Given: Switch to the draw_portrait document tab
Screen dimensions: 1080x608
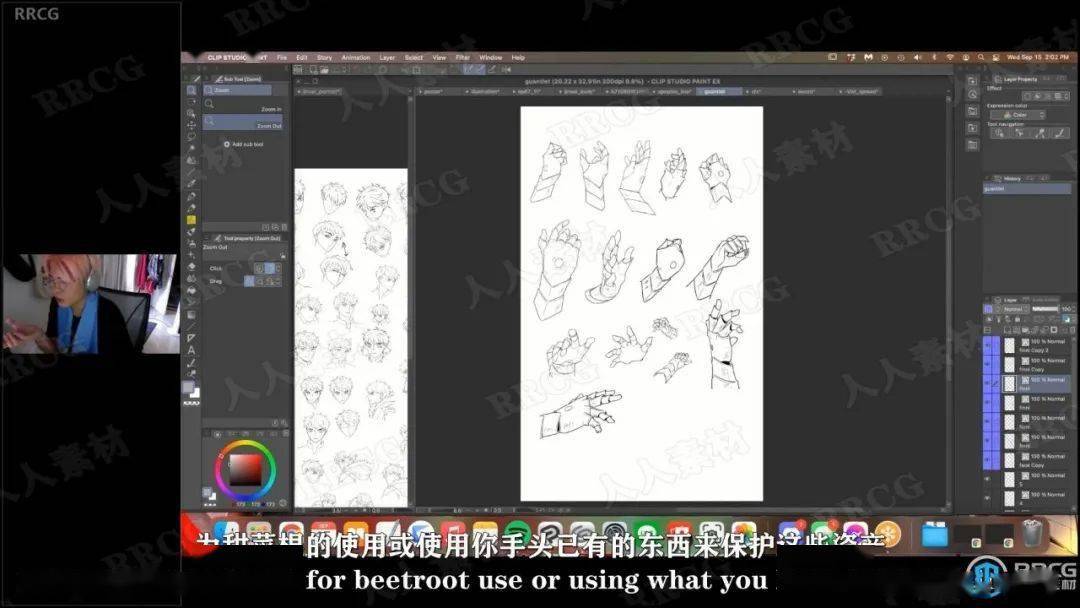Looking at the screenshot, I should [321, 92].
